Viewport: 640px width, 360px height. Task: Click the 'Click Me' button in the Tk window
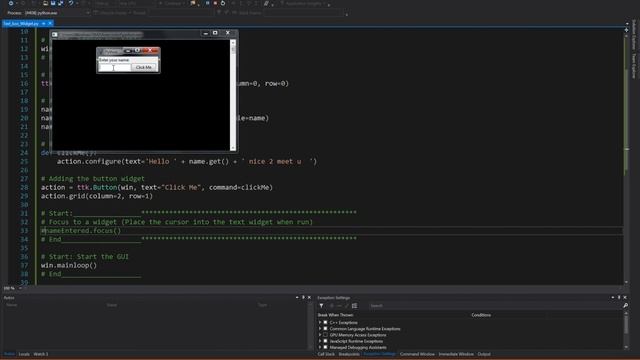click(x=144, y=67)
